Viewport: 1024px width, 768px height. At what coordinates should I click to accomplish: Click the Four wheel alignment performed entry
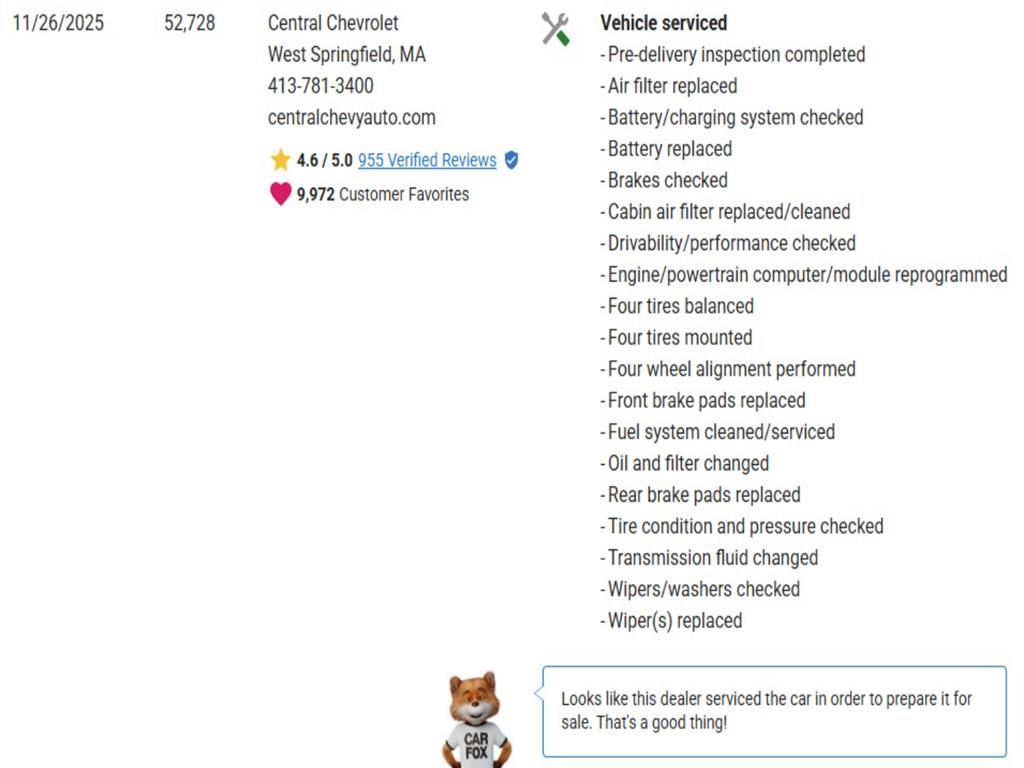point(731,369)
